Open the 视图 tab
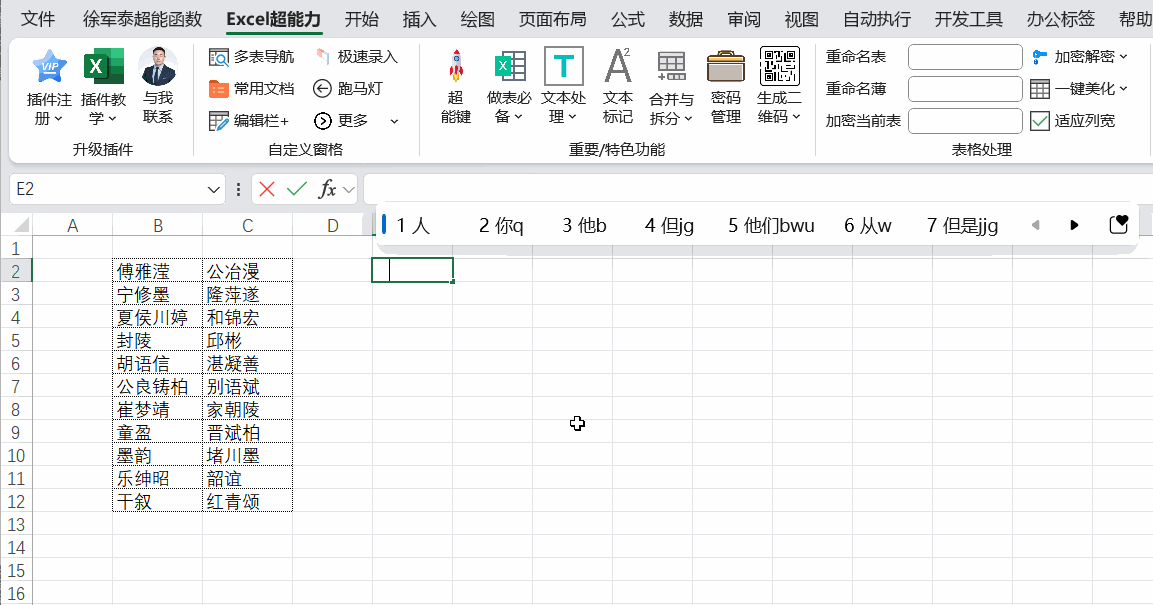 (x=802, y=19)
